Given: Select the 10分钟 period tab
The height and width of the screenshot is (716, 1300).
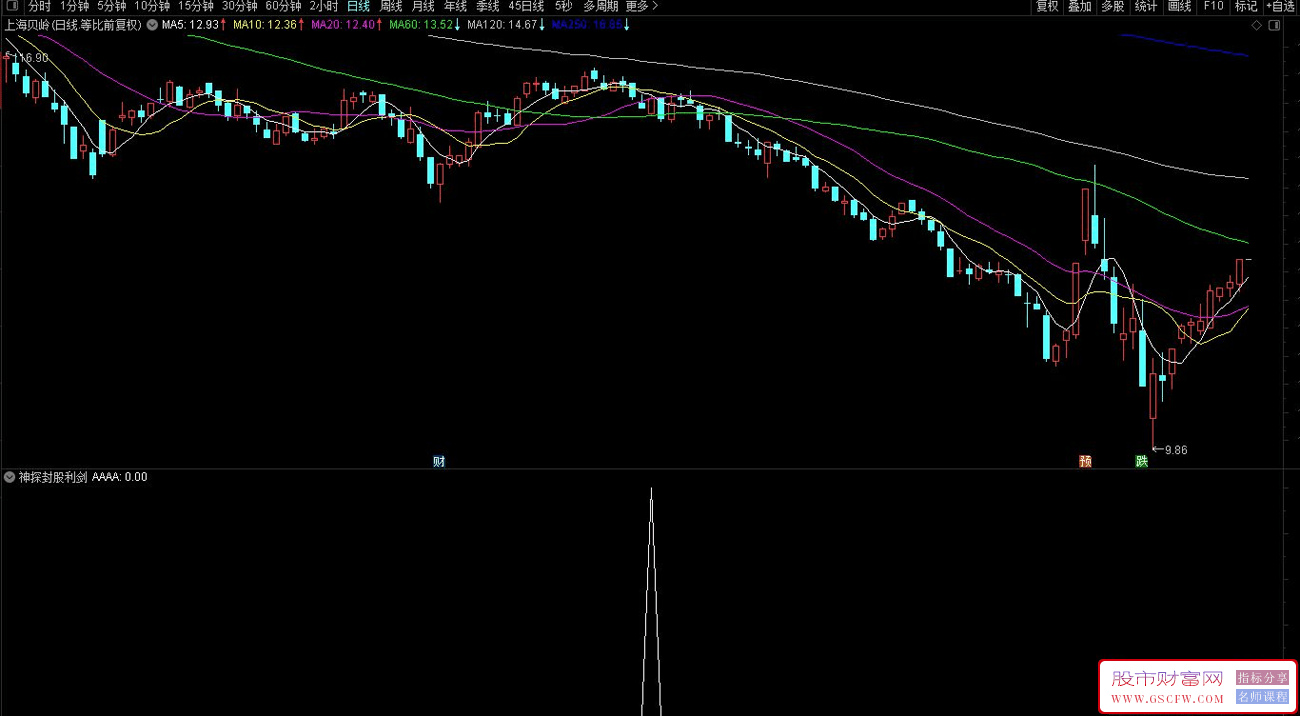Looking at the screenshot, I should click(x=152, y=6).
